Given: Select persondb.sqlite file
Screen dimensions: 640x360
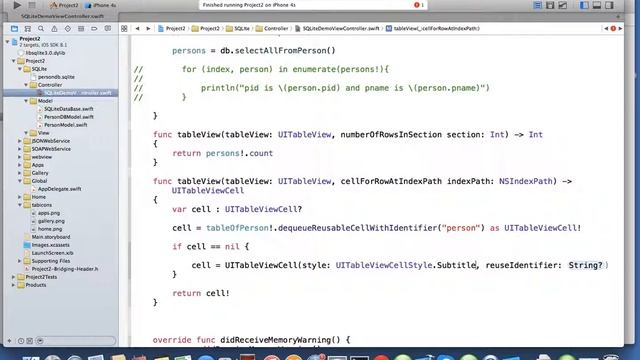Looking at the screenshot, I should [56, 77].
